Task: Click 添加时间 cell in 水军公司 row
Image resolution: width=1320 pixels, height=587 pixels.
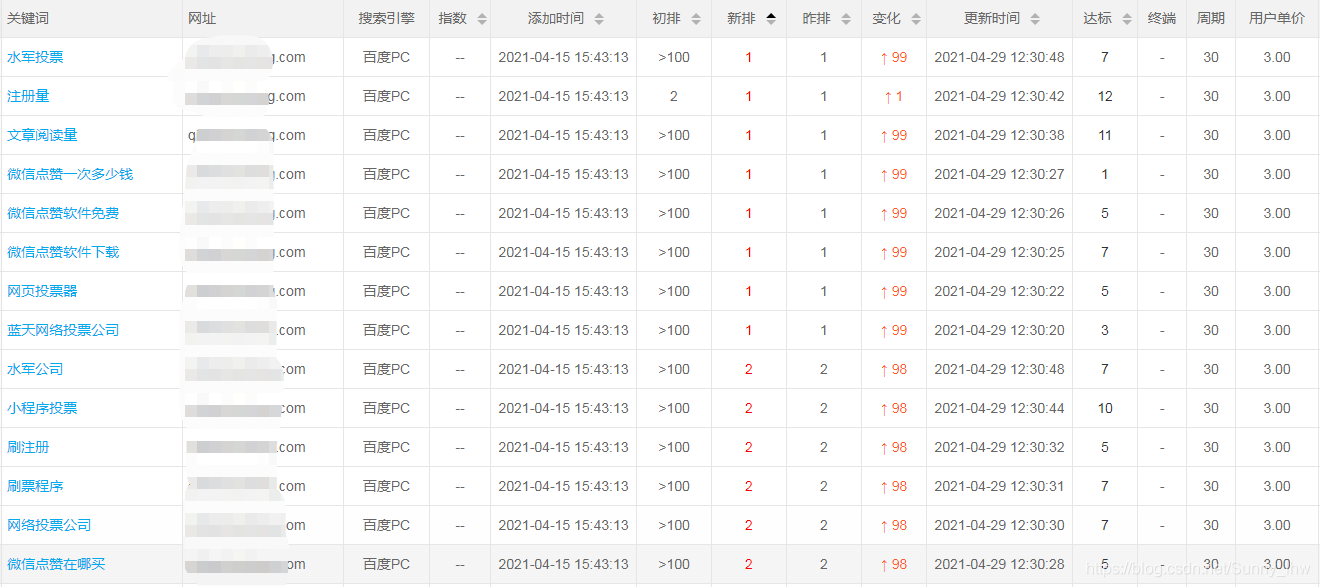Action: [x=563, y=369]
